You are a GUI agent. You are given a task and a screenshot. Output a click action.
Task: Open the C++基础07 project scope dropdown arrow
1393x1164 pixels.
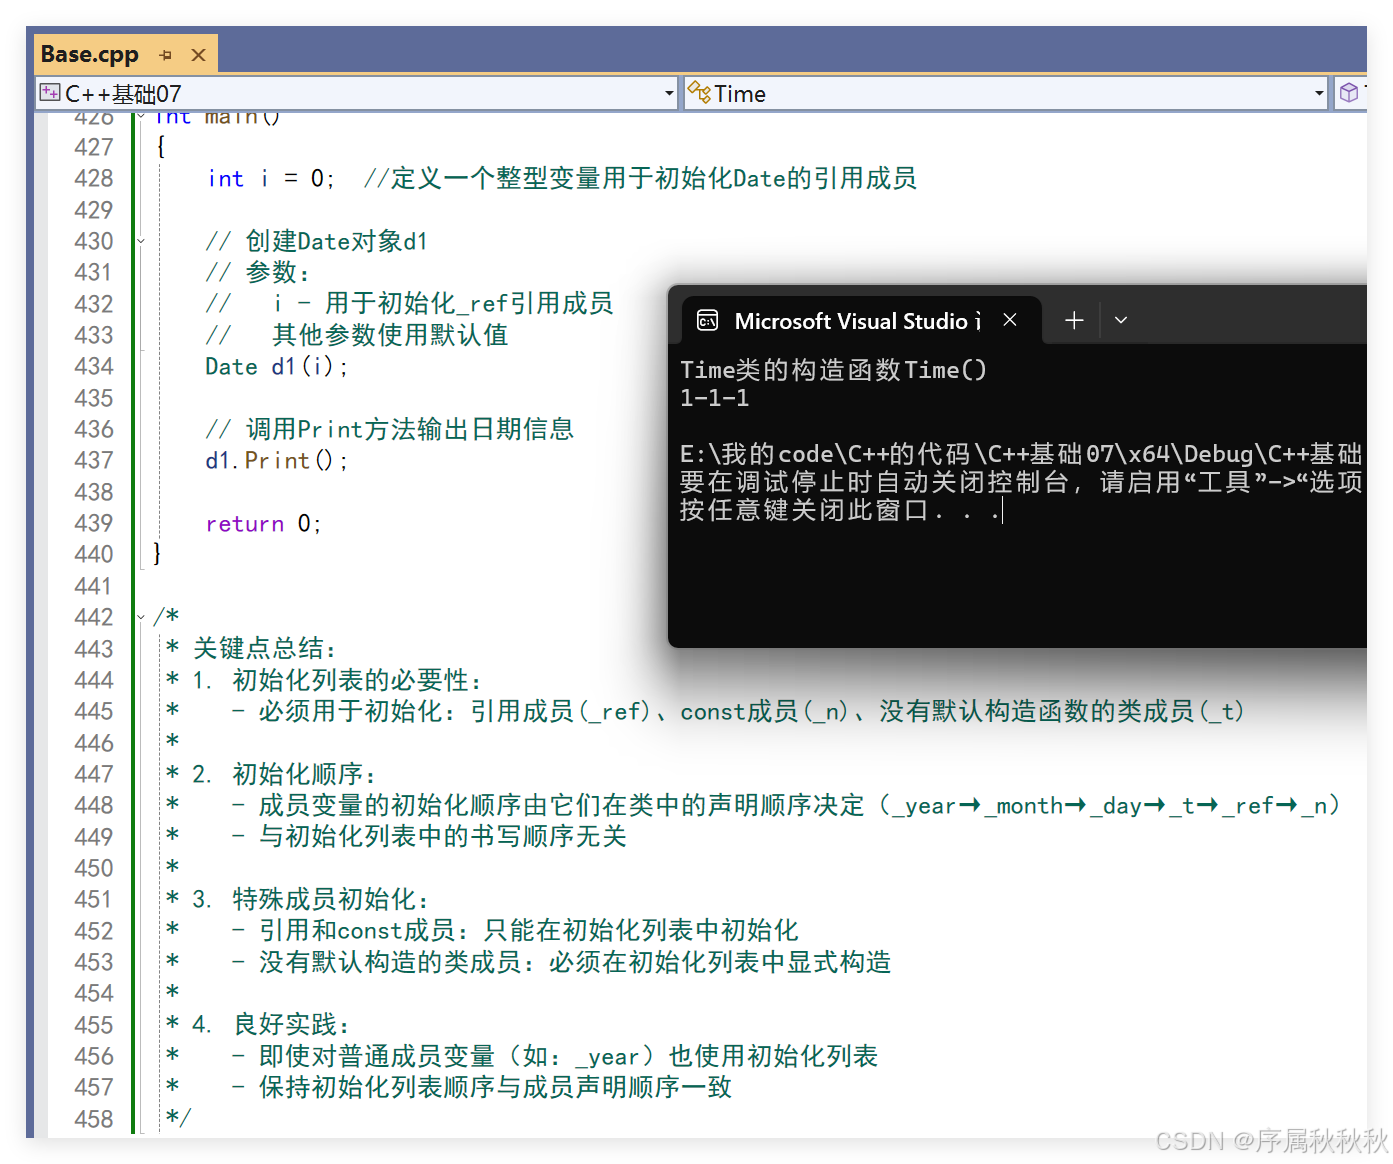coord(669,94)
